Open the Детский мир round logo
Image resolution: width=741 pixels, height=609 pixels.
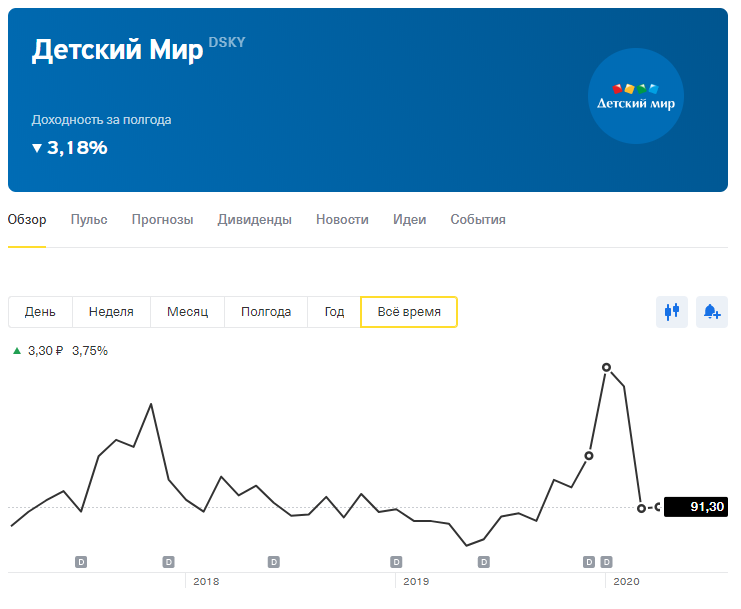pyautogui.click(x=636, y=96)
